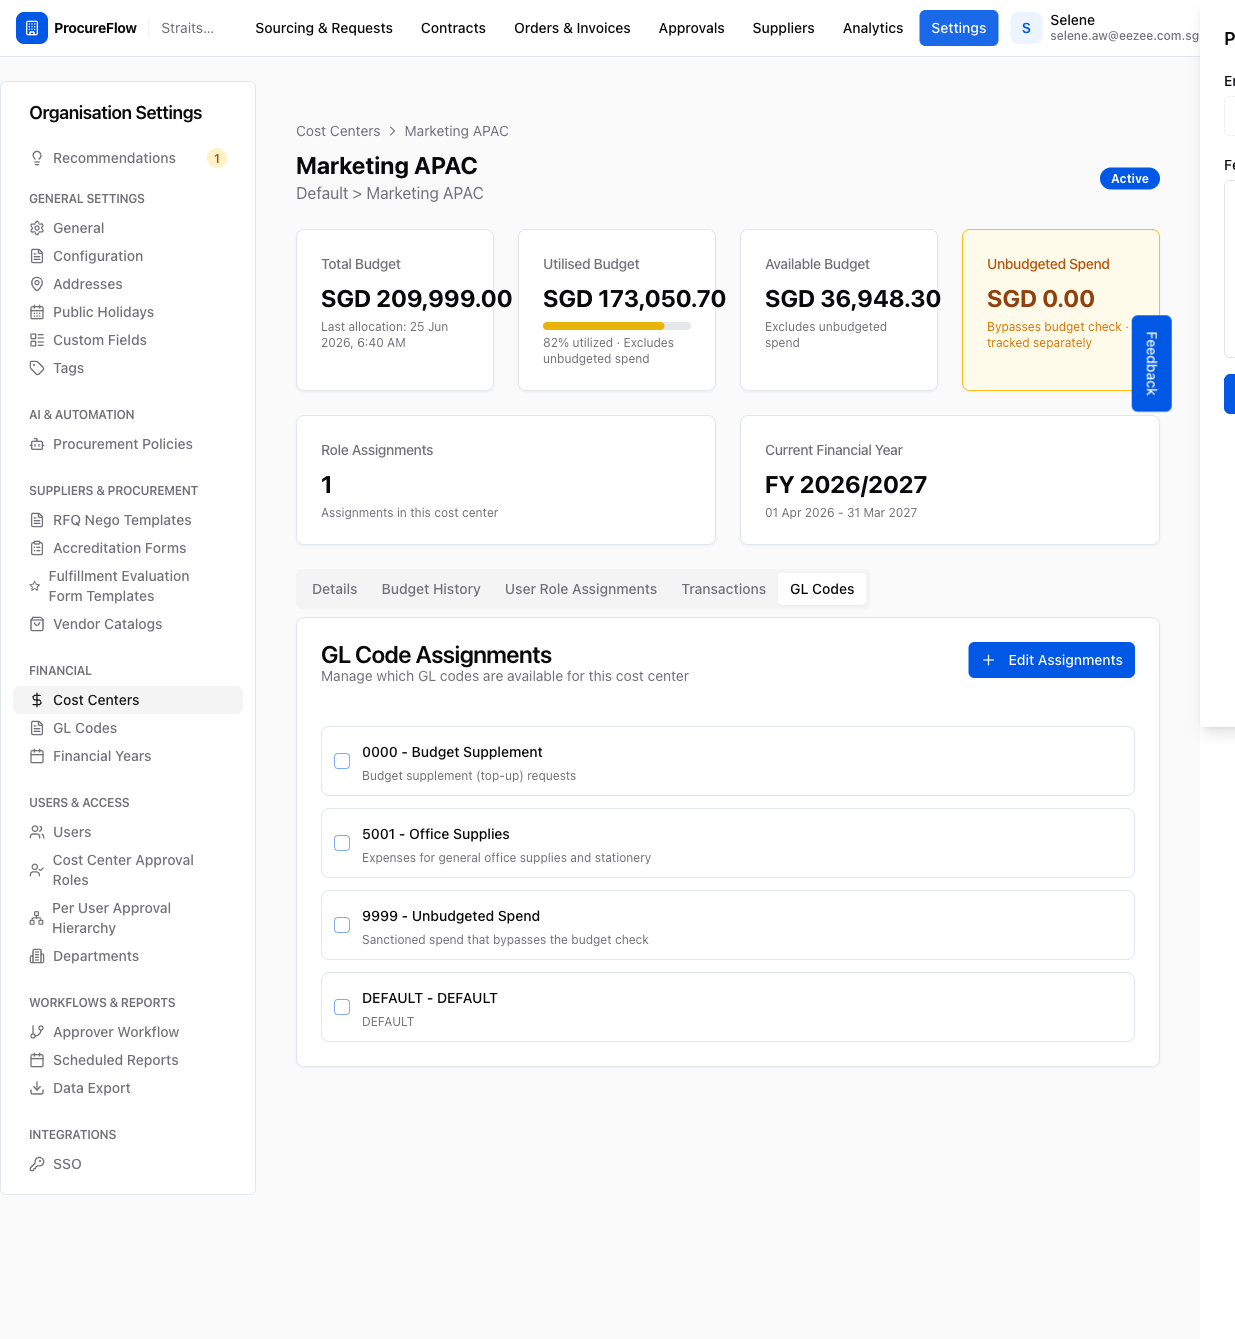Click the General gear icon

tap(37, 228)
